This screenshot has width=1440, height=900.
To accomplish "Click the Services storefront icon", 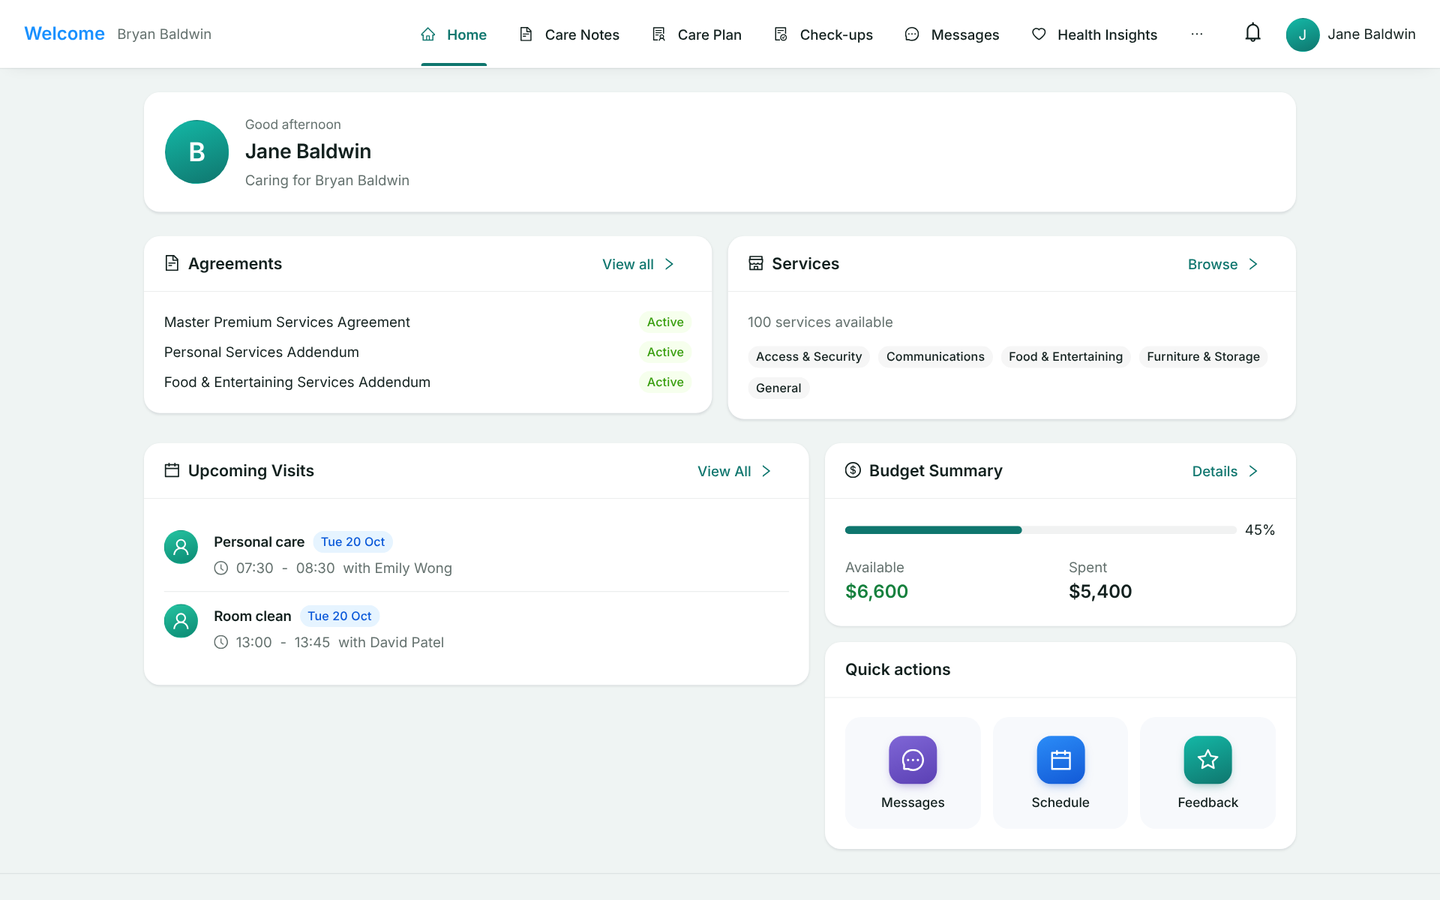I will click(x=756, y=263).
